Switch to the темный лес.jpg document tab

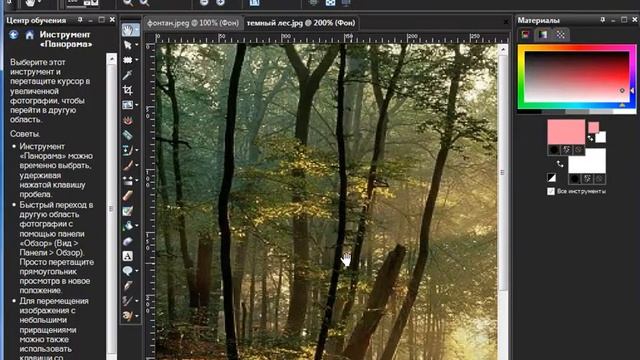pos(301,23)
